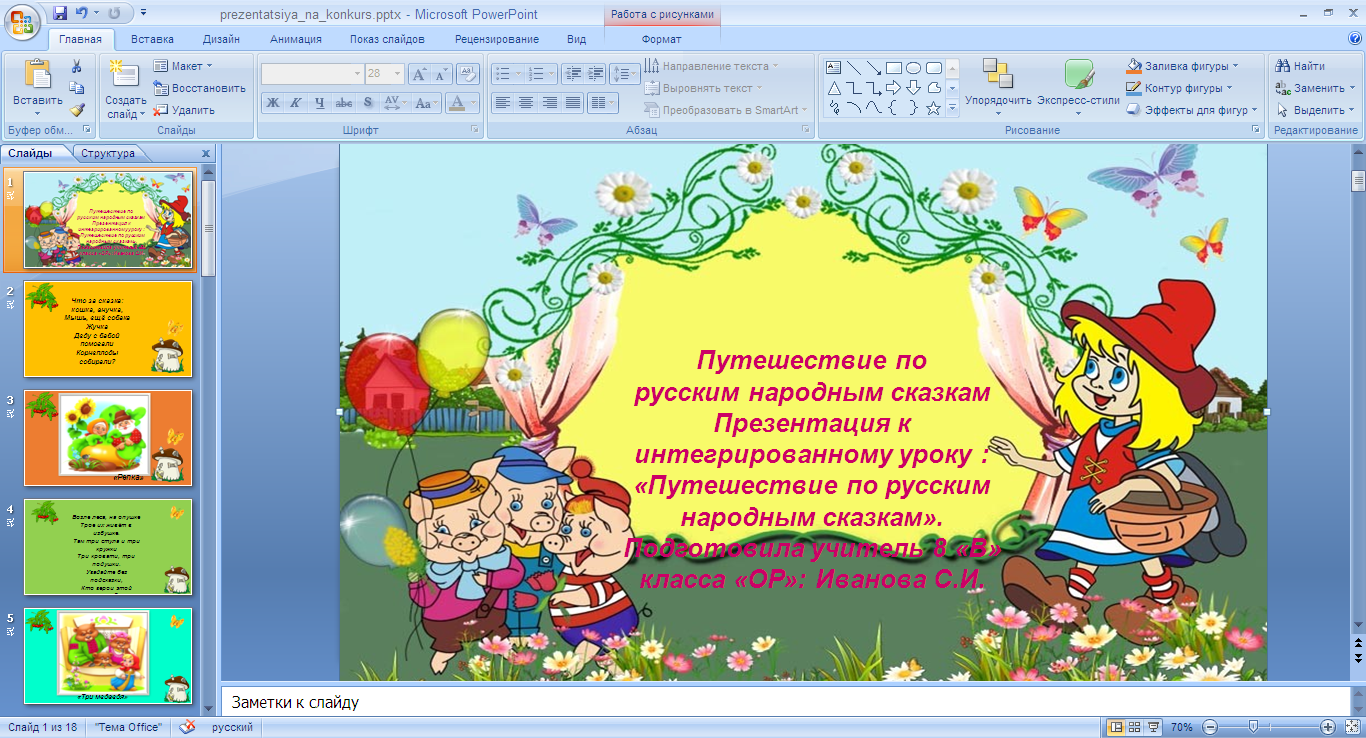The image size is (1366, 738).
Task: Switch to slide sorter view in status bar
Action: tap(1135, 727)
